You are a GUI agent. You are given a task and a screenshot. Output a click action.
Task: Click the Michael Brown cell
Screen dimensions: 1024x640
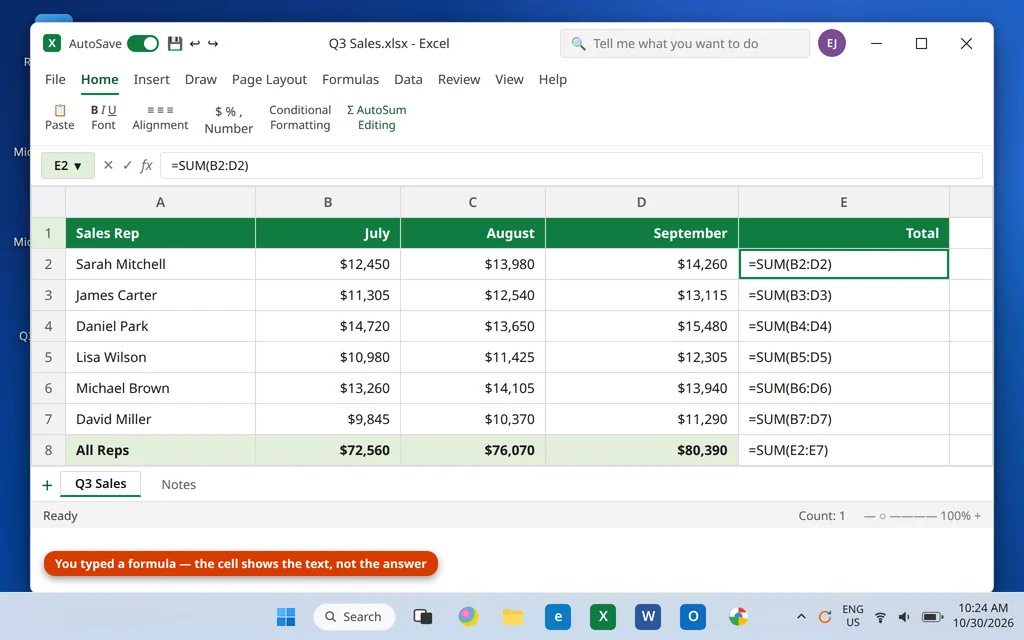tap(160, 388)
